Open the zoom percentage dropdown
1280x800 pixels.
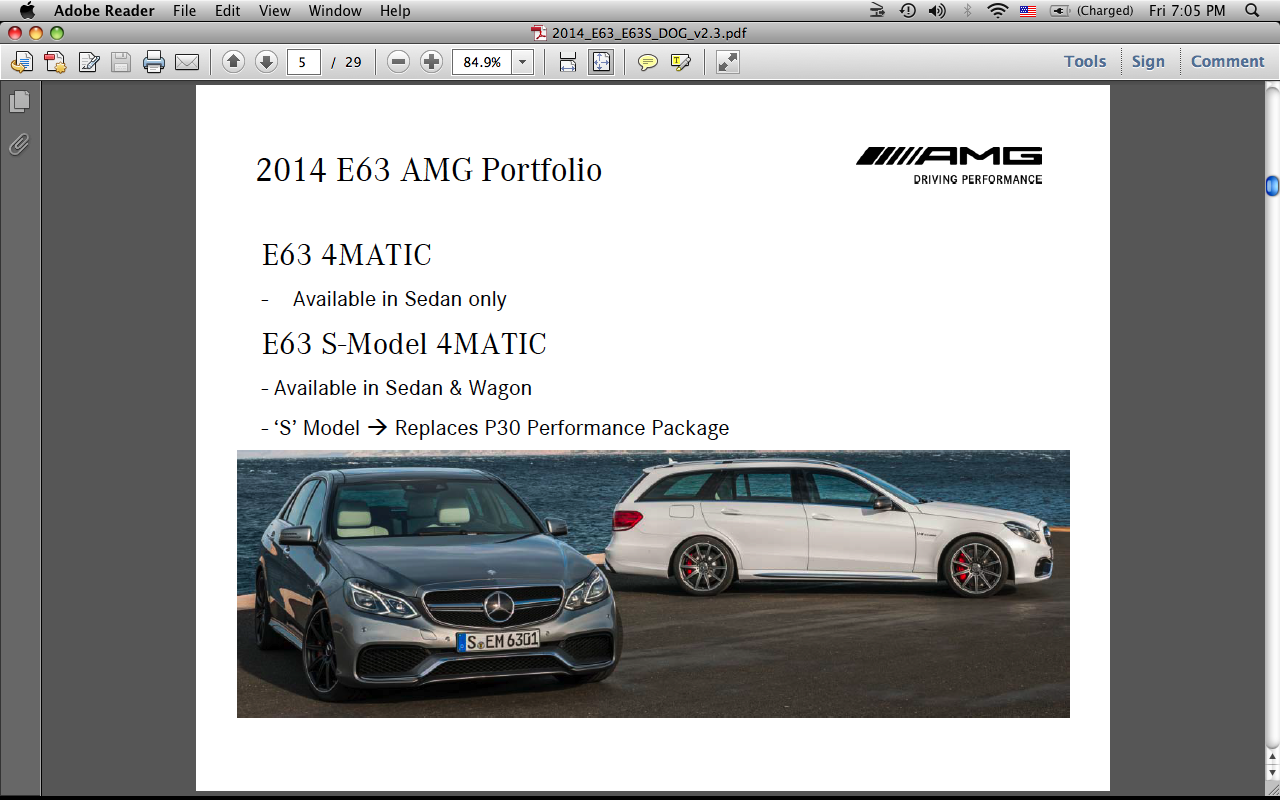(522, 62)
